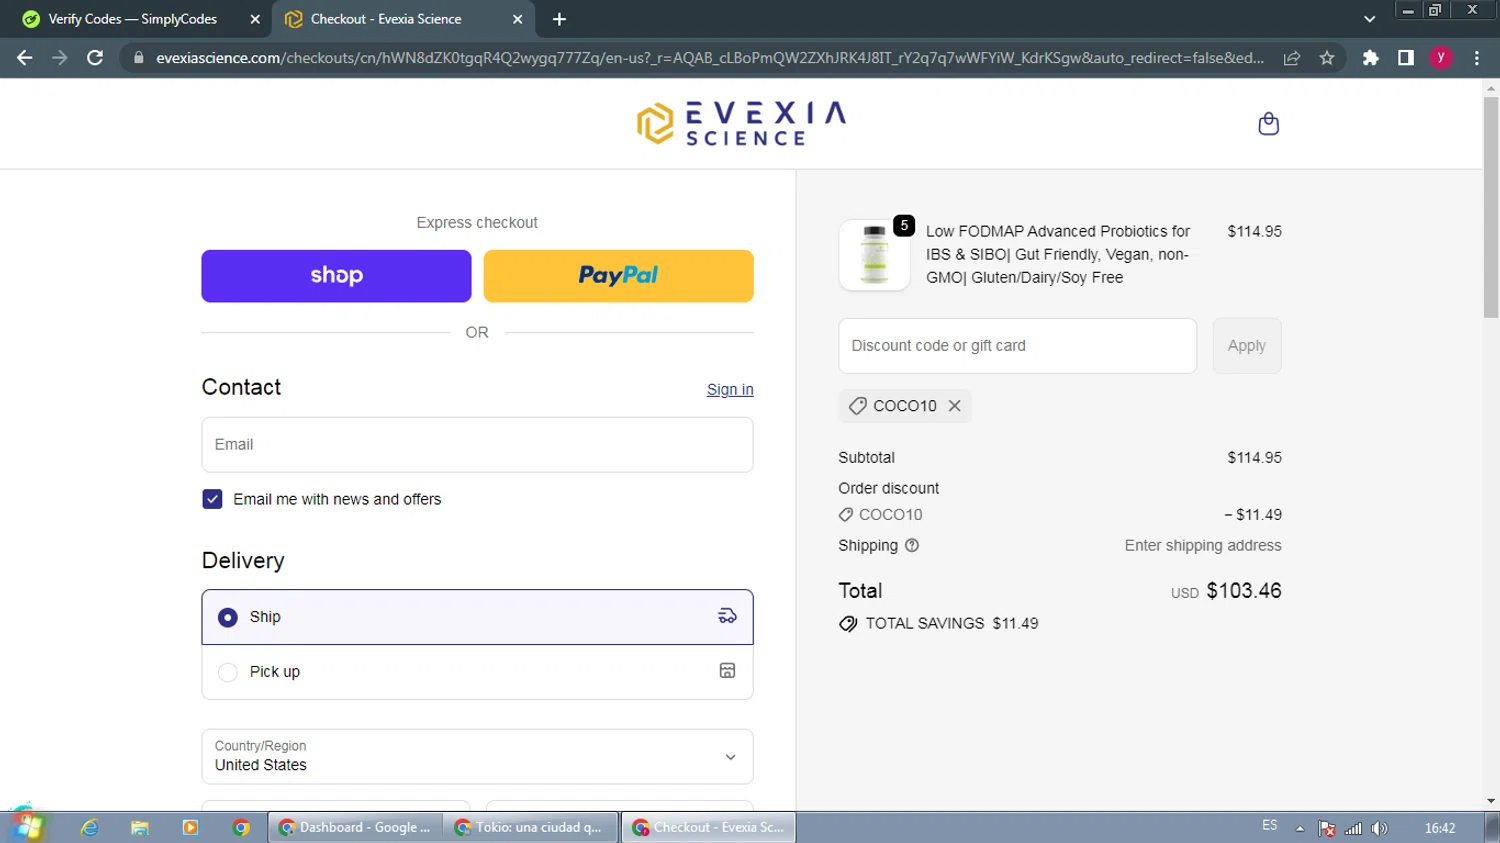
Task: Close the Checkout Evexia Science tab
Action: (x=518, y=19)
